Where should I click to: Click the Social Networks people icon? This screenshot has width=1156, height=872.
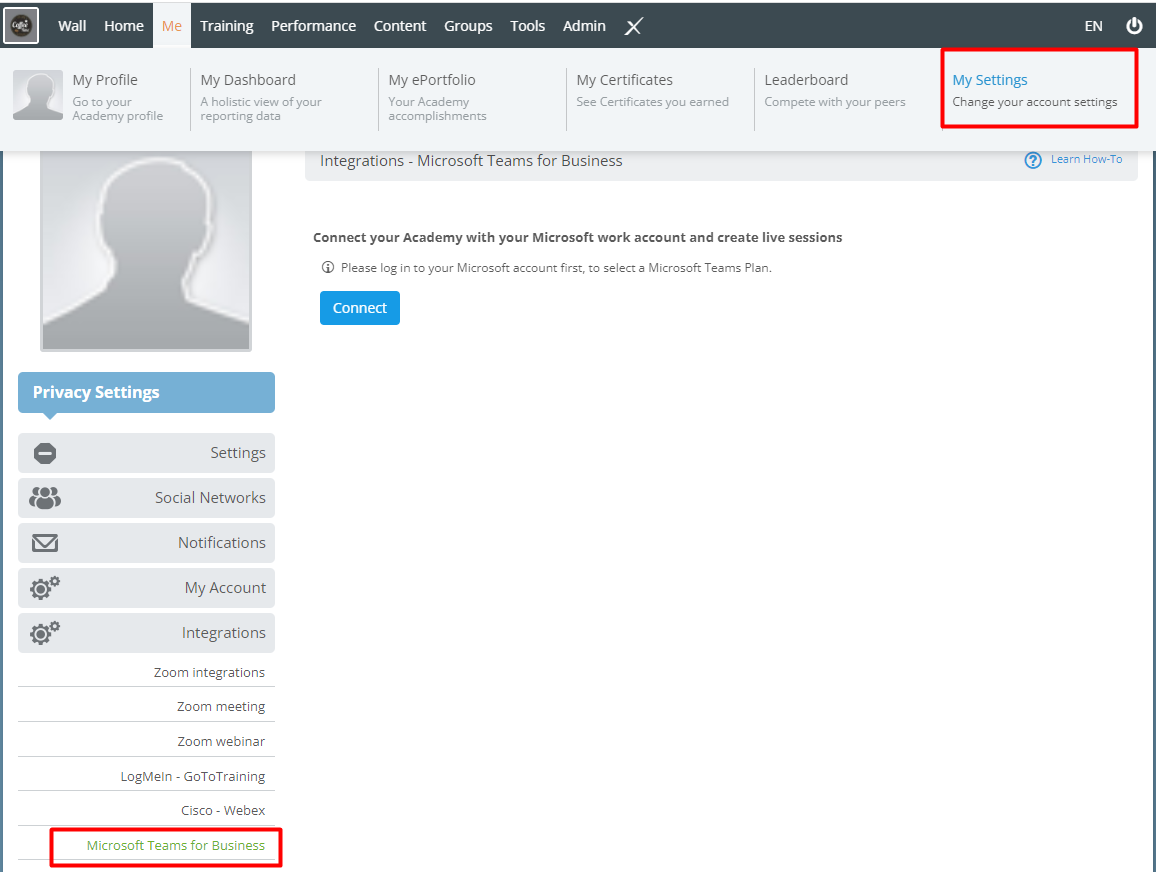[x=45, y=498]
